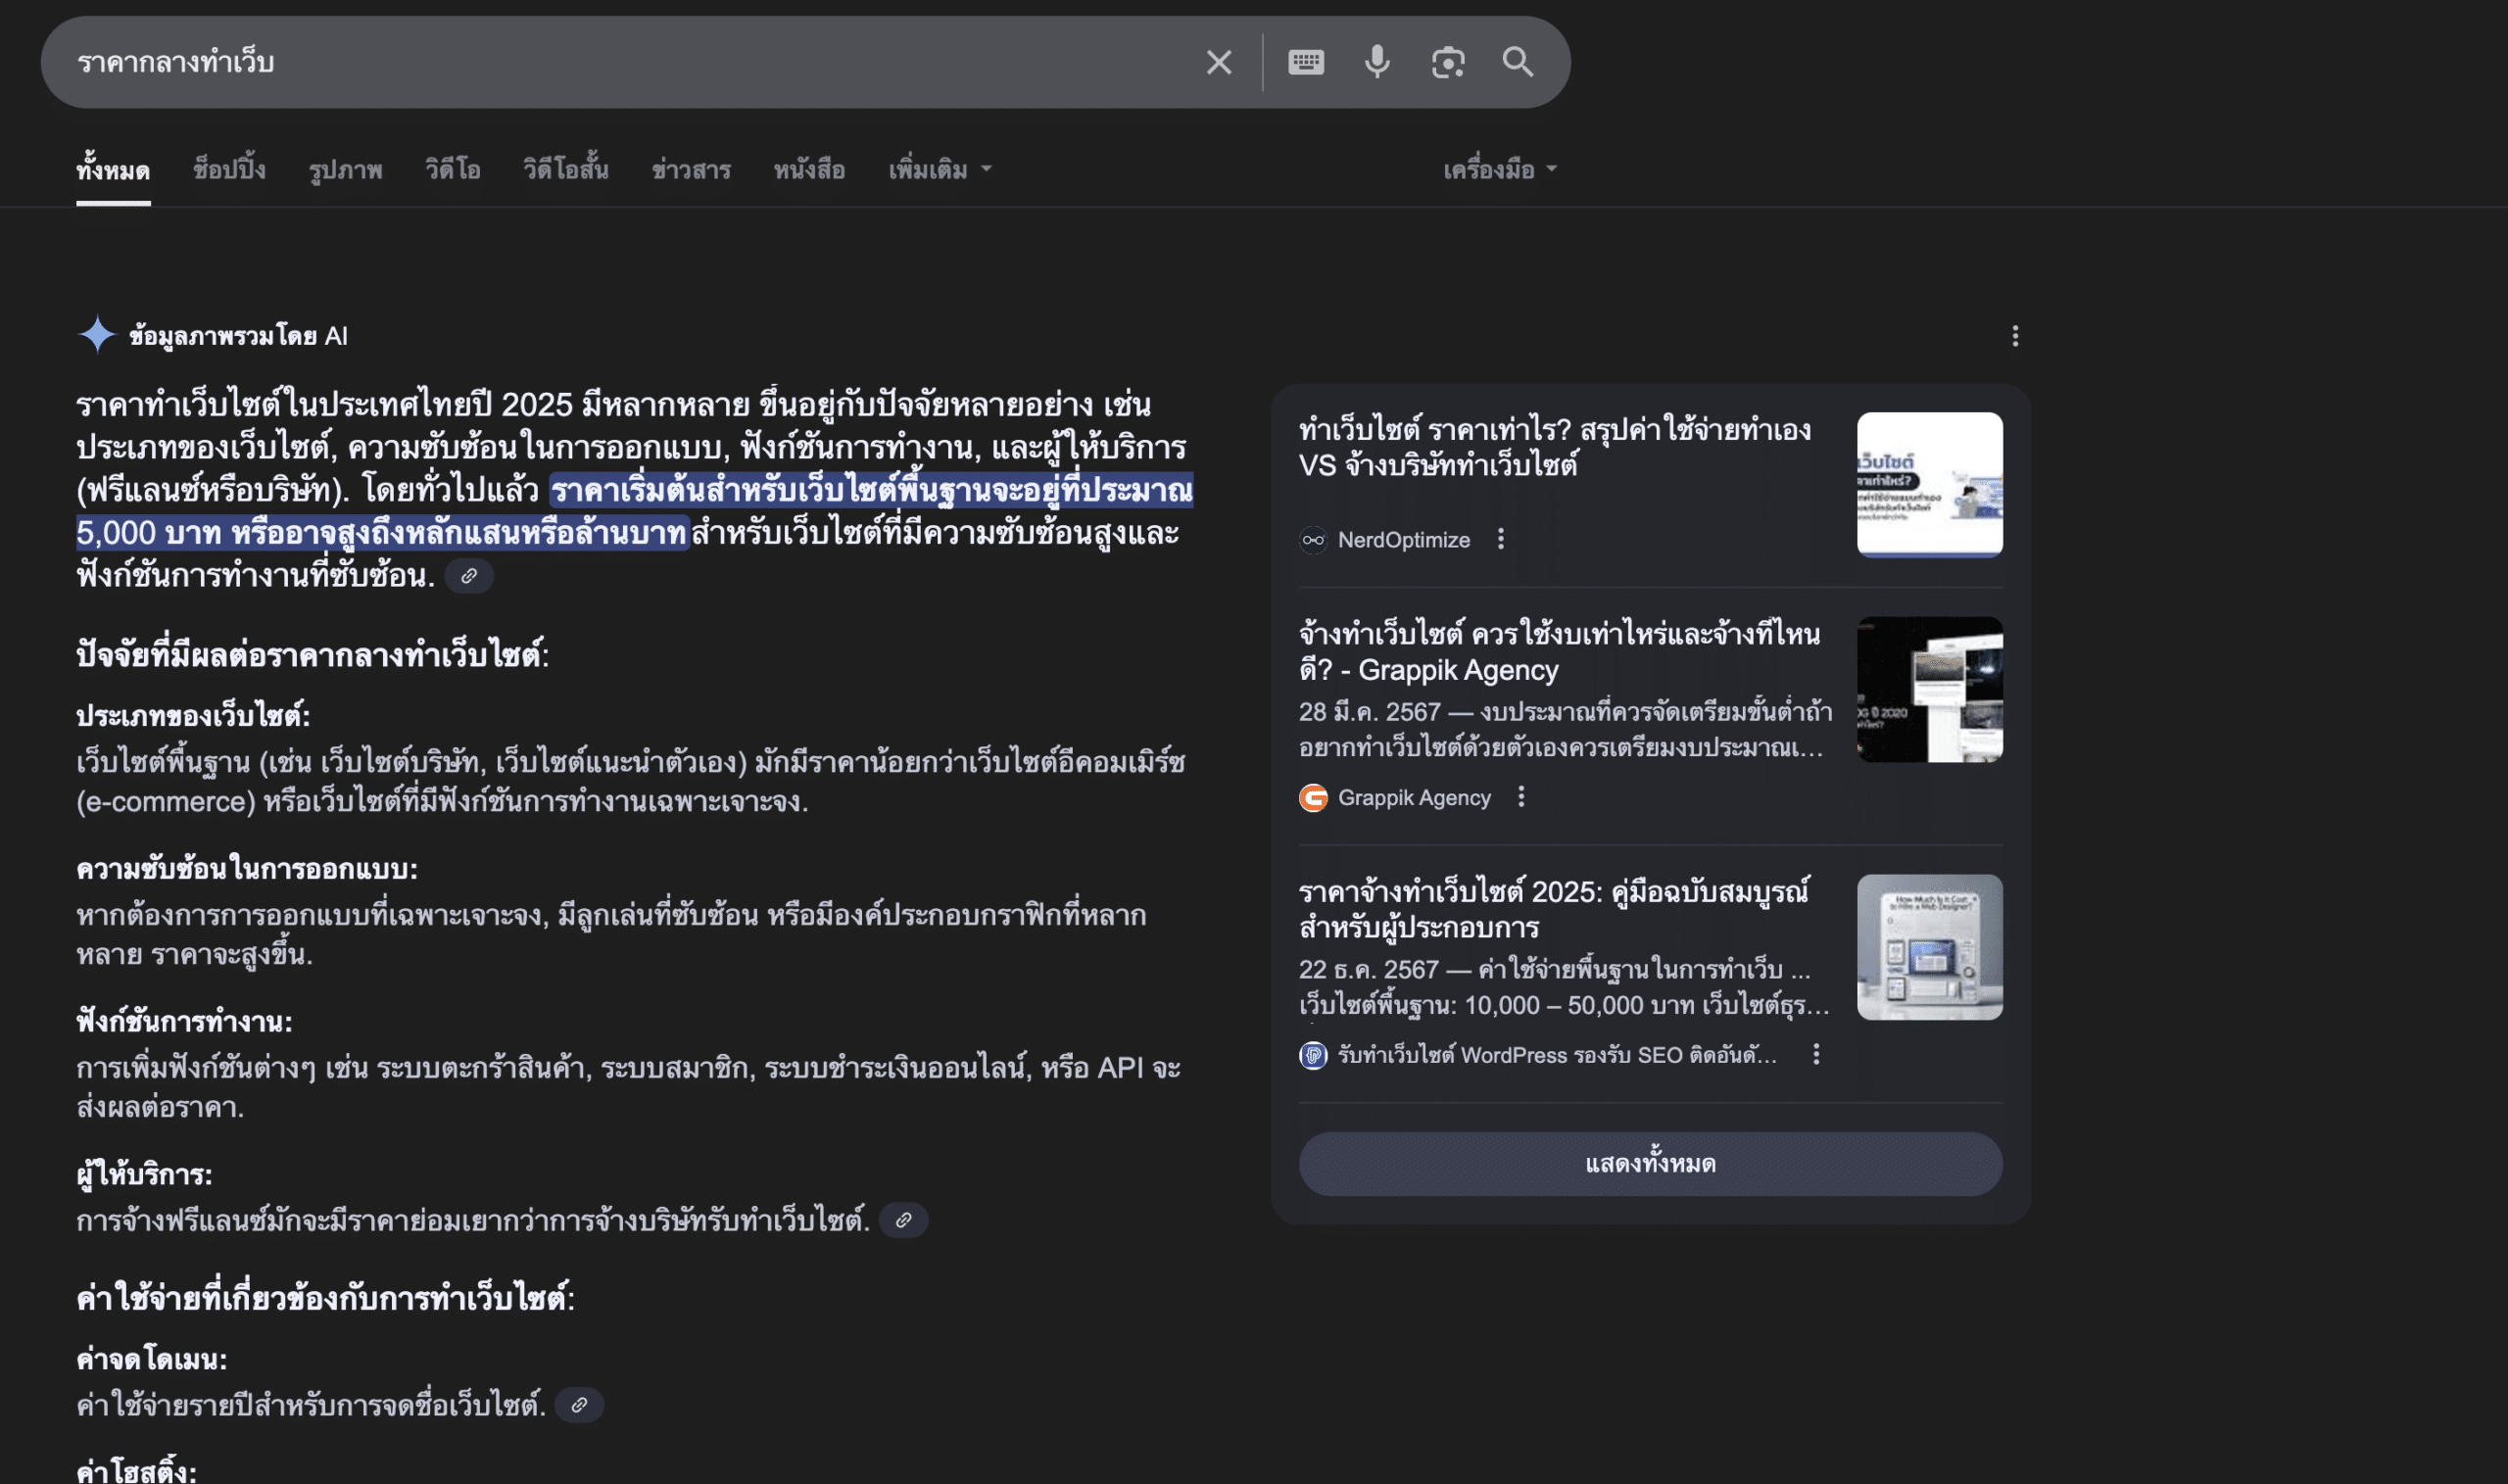Click link icon after domain fee sentence
This screenshot has height=1484, width=2508.
pyautogui.click(x=579, y=1405)
